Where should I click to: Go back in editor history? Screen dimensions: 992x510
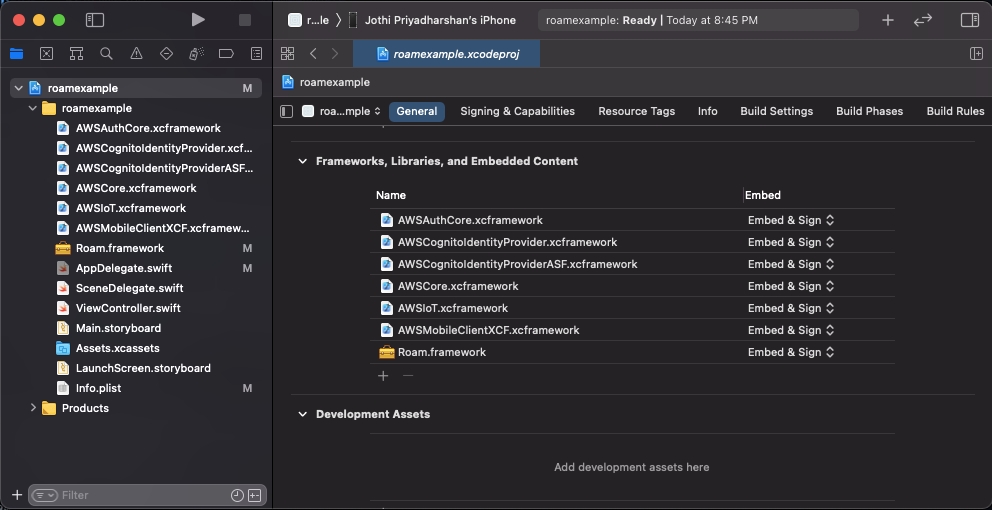tap(313, 54)
